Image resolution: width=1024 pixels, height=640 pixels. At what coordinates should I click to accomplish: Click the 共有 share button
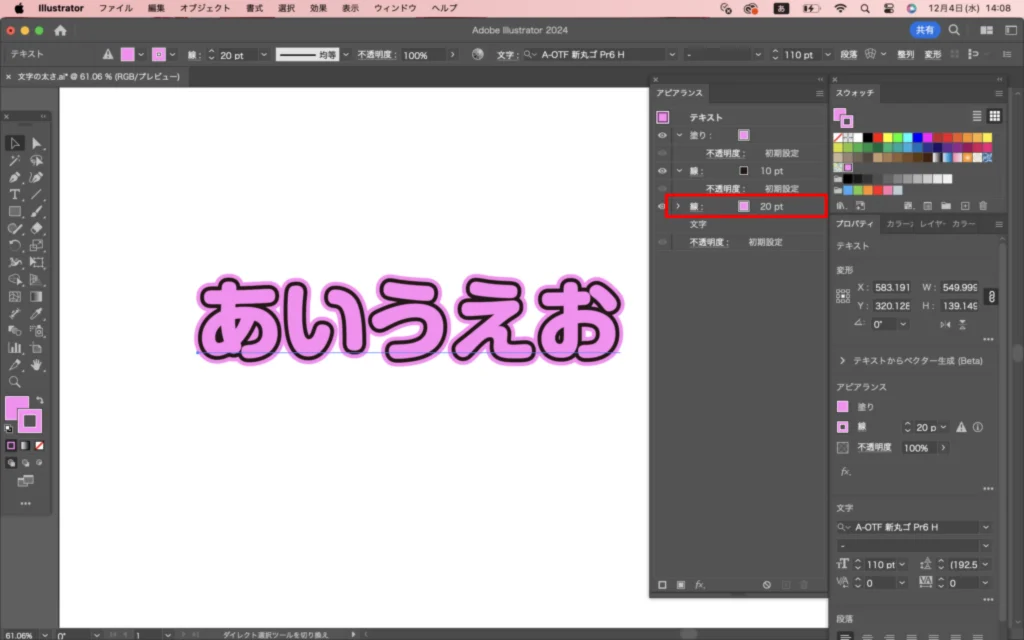click(x=924, y=30)
